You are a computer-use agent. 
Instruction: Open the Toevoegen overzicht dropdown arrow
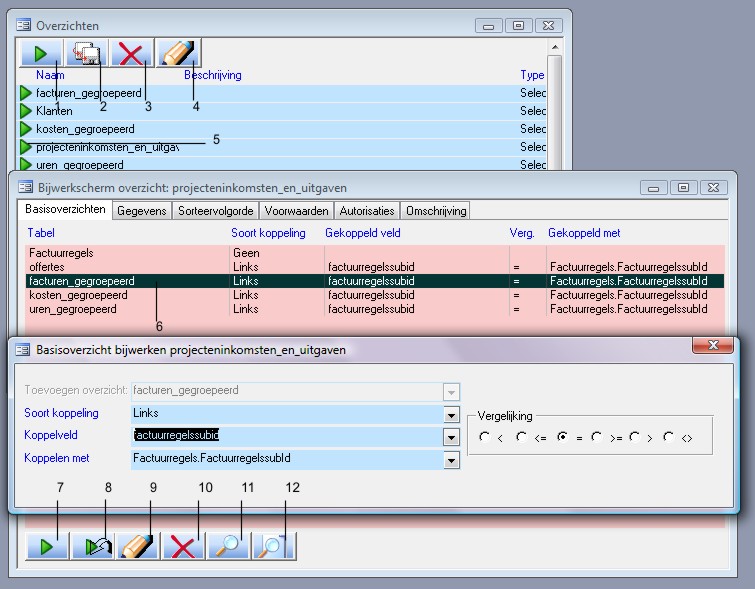coord(451,392)
